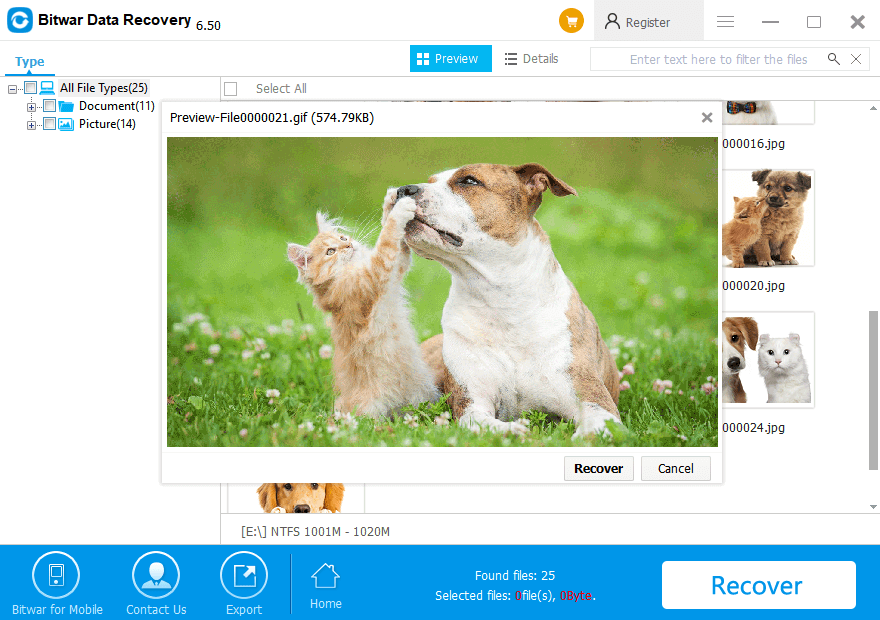Click the 000016.jpg file name

tap(753, 144)
